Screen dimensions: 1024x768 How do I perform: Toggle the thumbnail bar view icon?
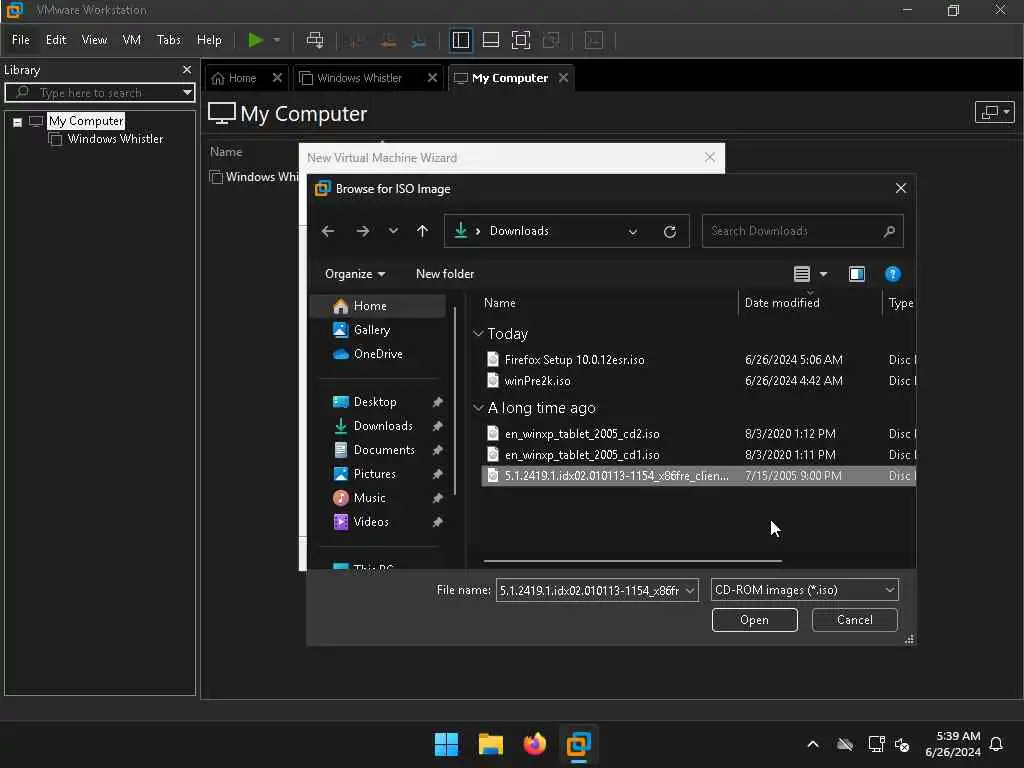[x=490, y=40]
